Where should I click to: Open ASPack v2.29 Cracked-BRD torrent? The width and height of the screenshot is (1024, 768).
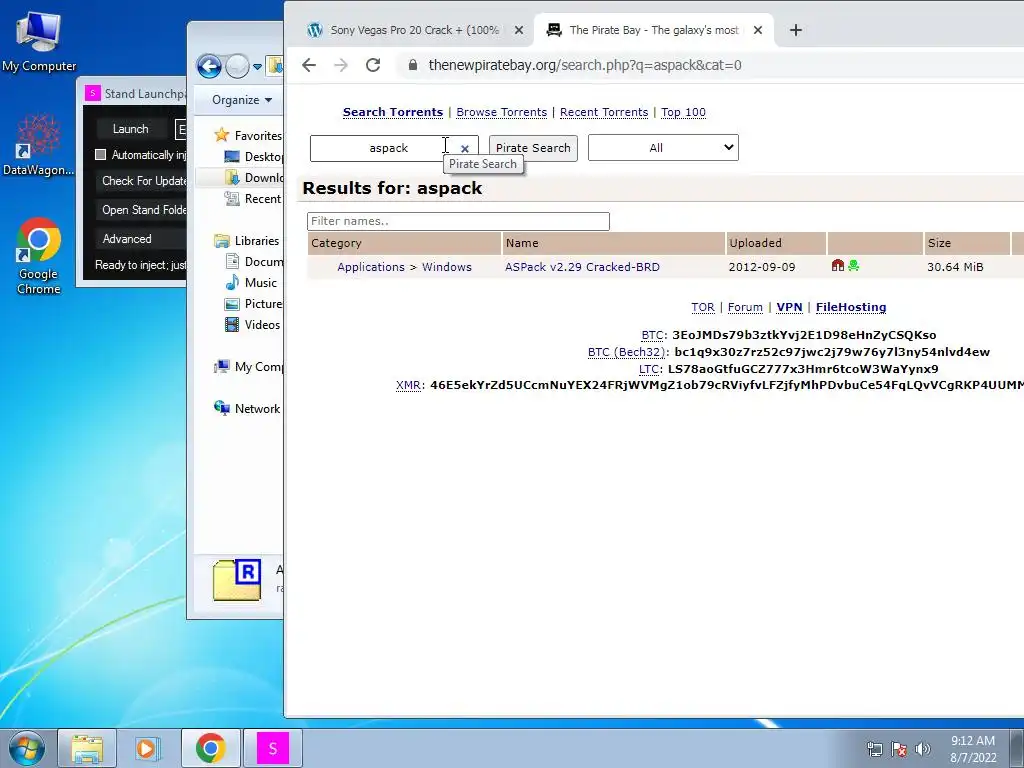point(582,266)
